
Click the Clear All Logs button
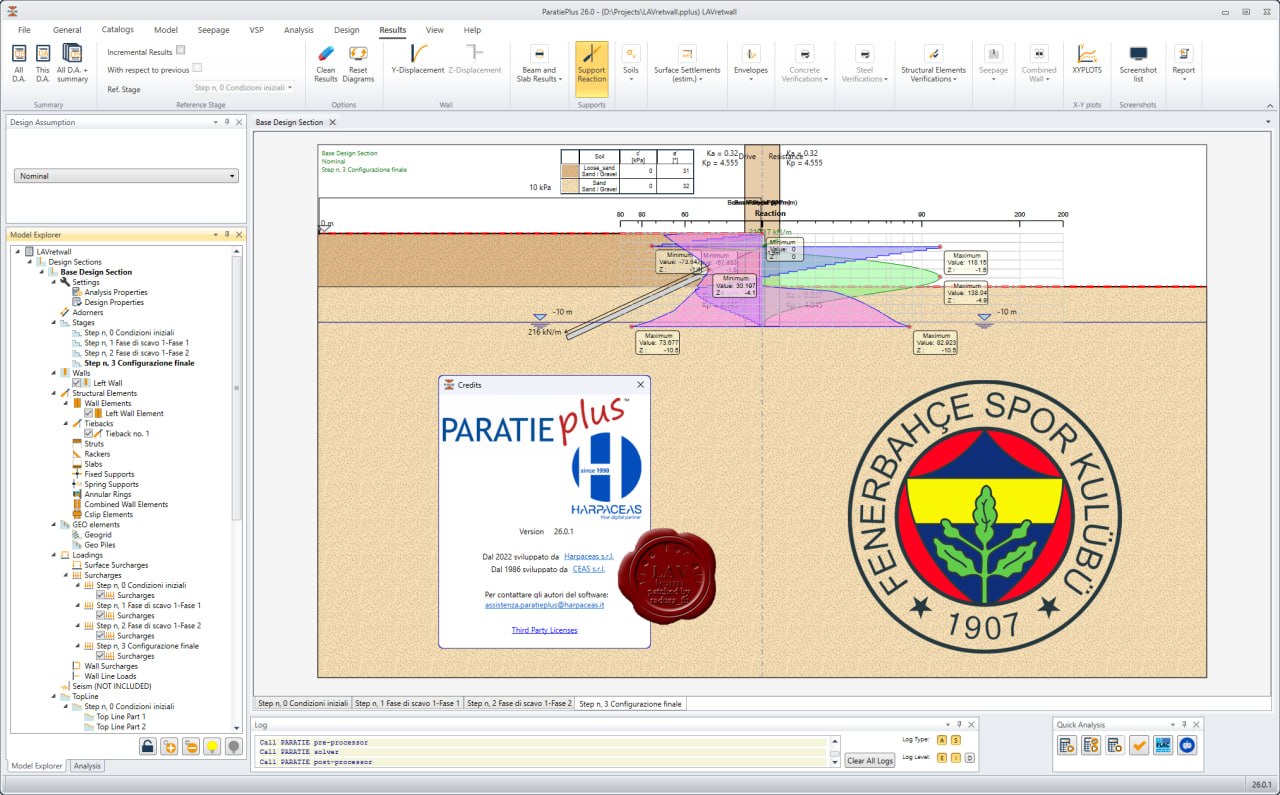point(870,761)
